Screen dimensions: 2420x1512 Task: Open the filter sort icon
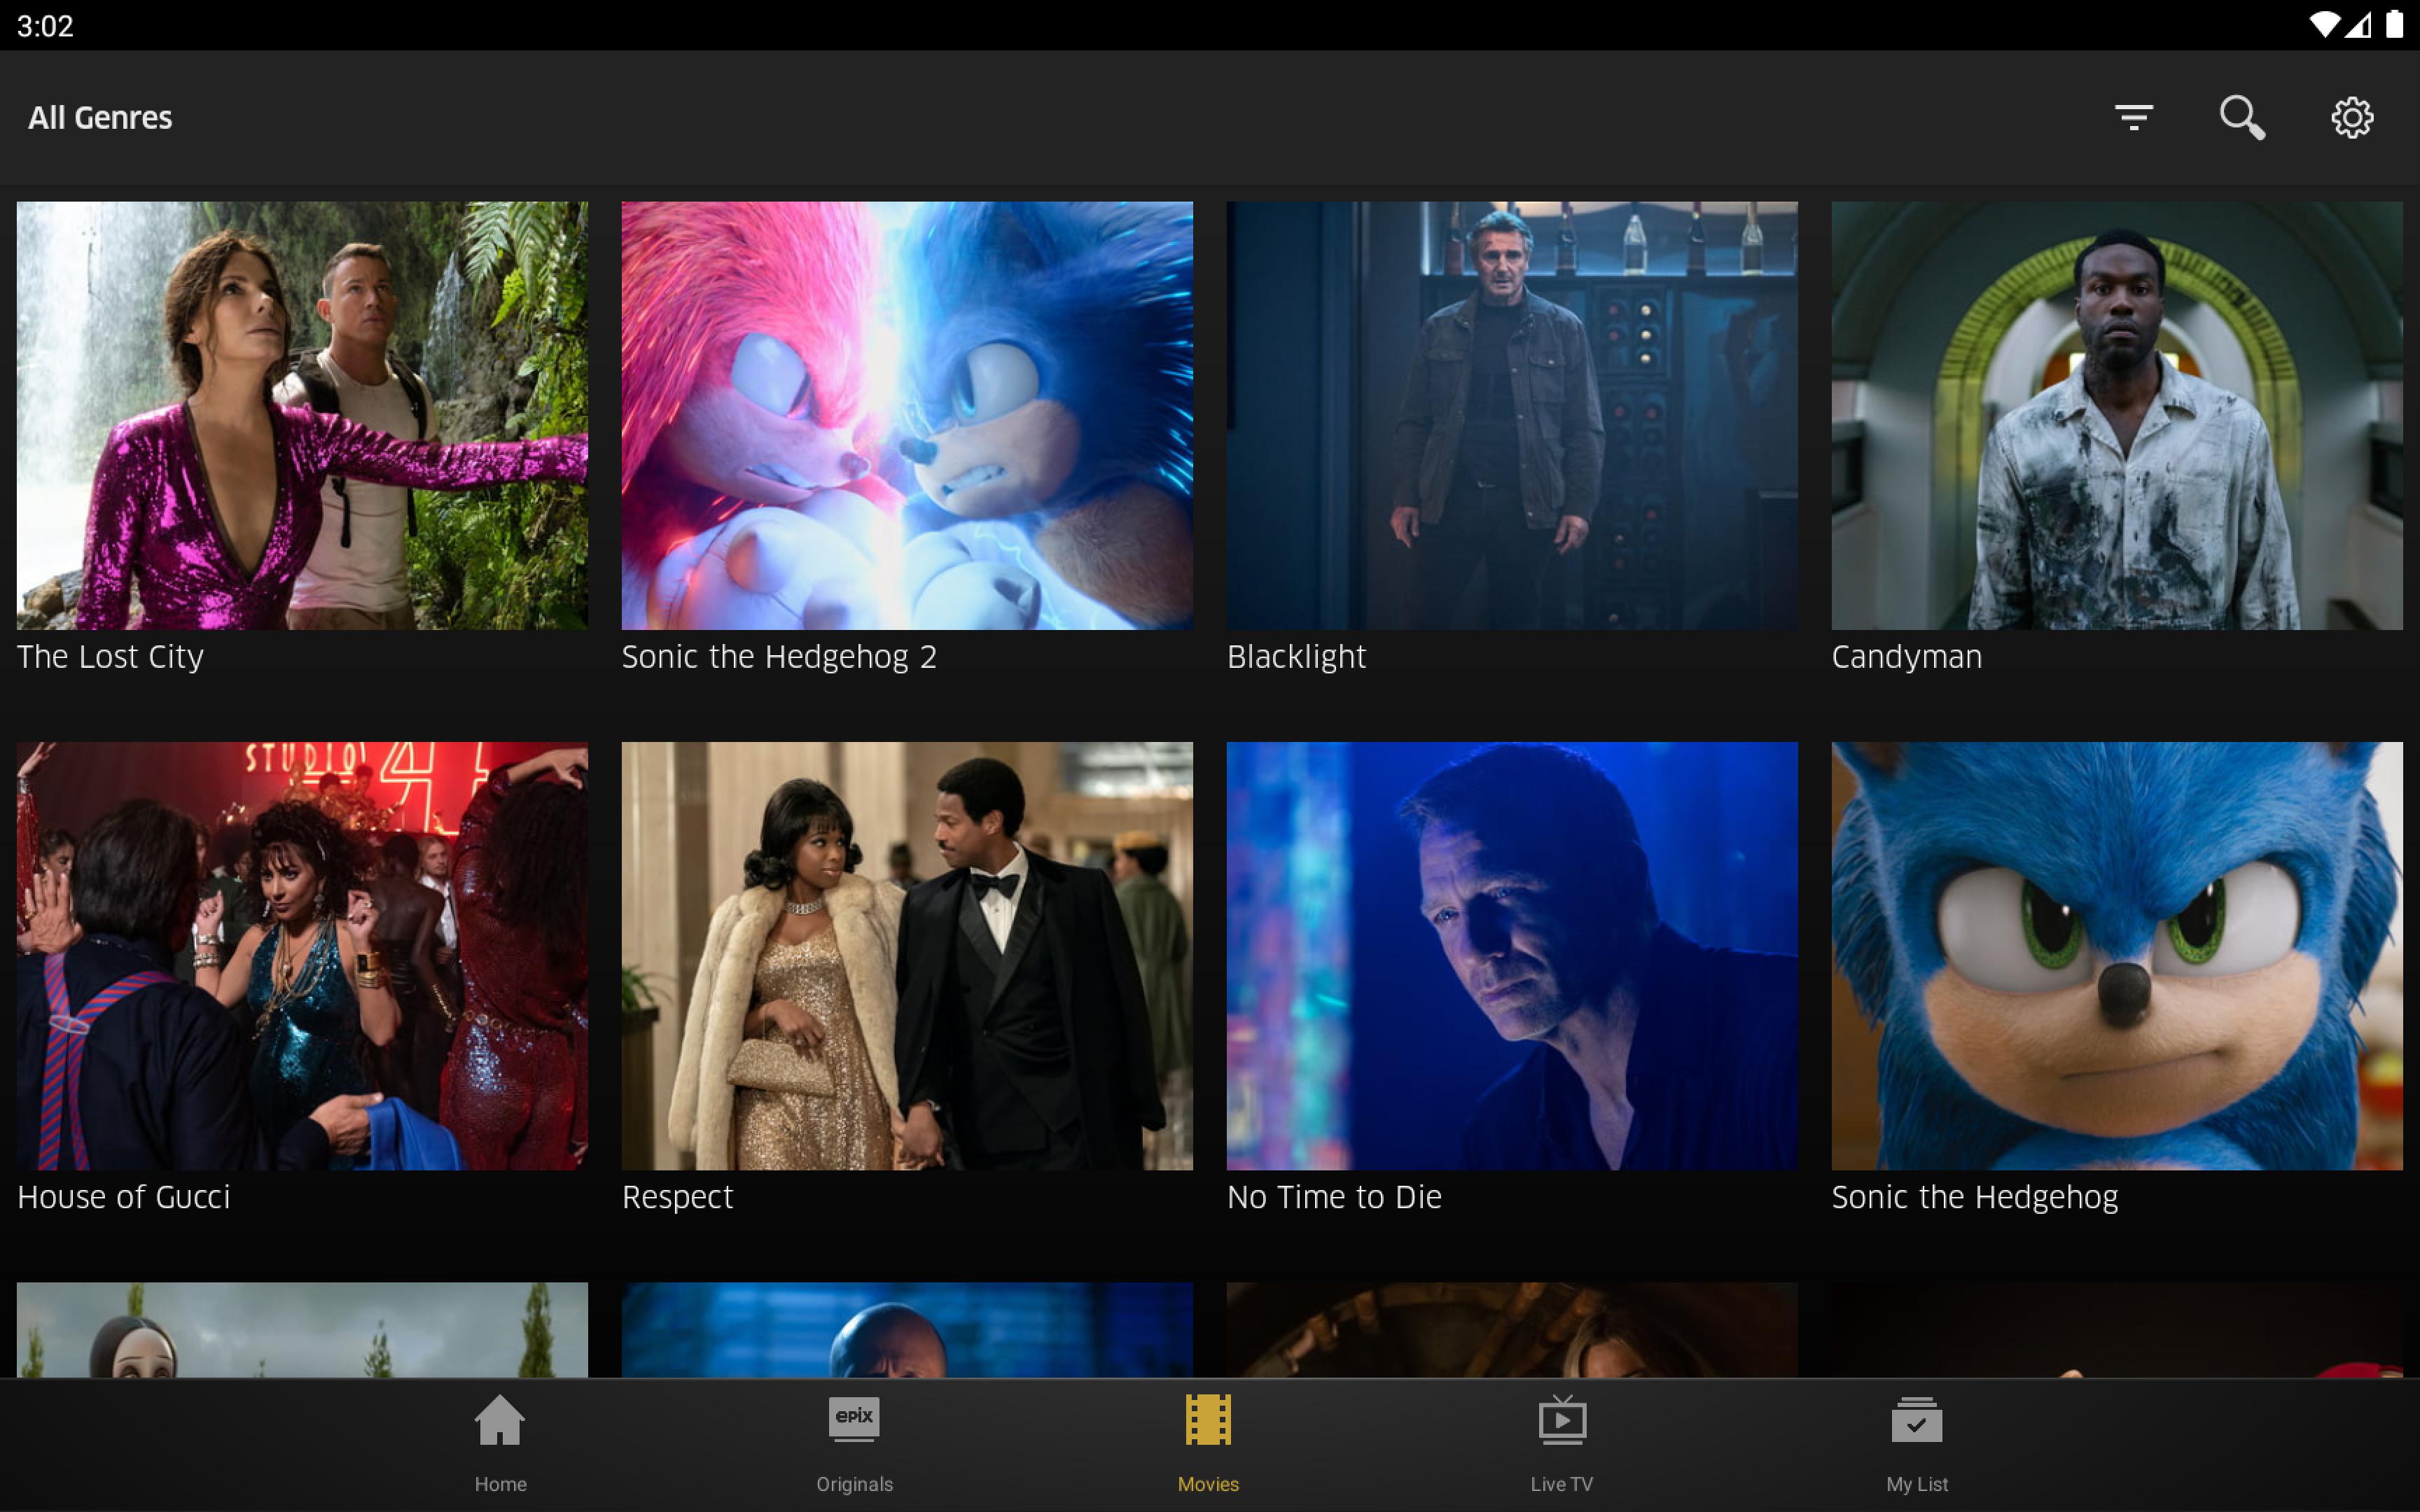2133,118
